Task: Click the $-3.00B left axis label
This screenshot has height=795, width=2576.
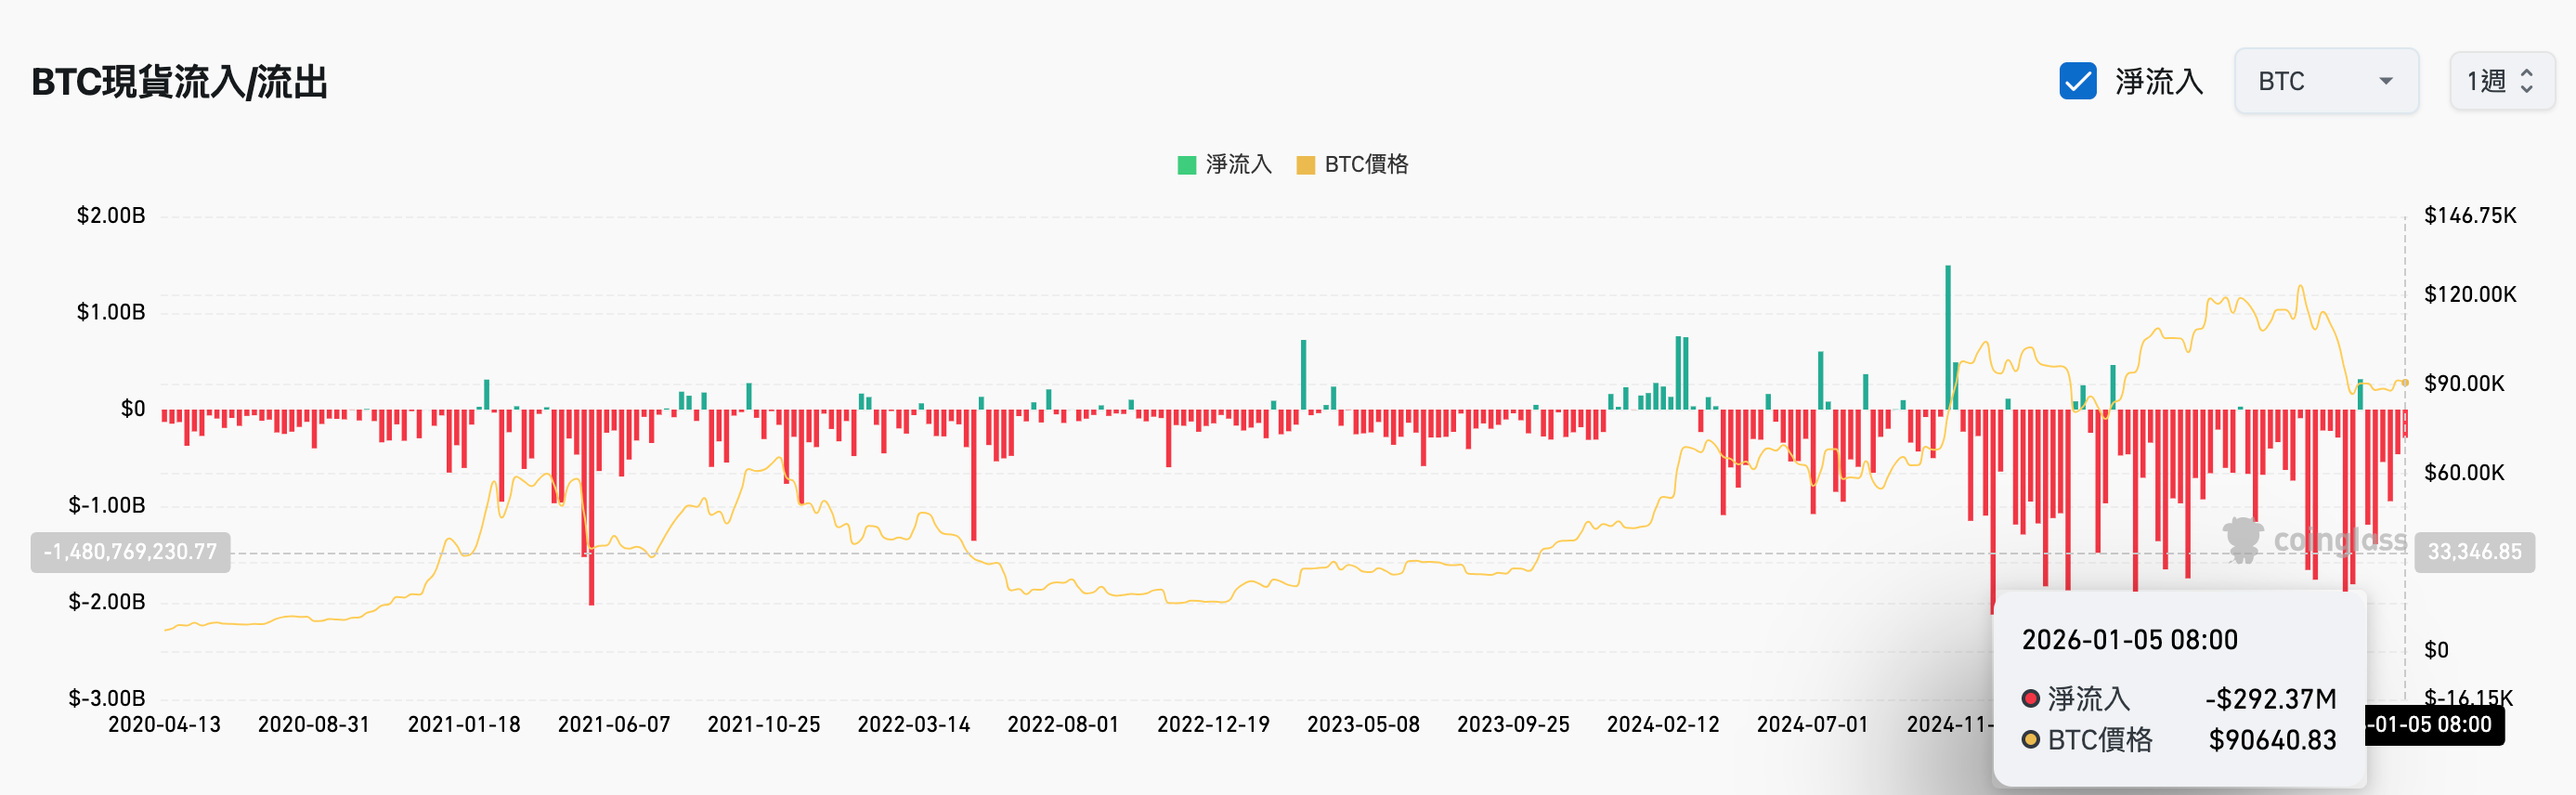Action: [x=107, y=698]
